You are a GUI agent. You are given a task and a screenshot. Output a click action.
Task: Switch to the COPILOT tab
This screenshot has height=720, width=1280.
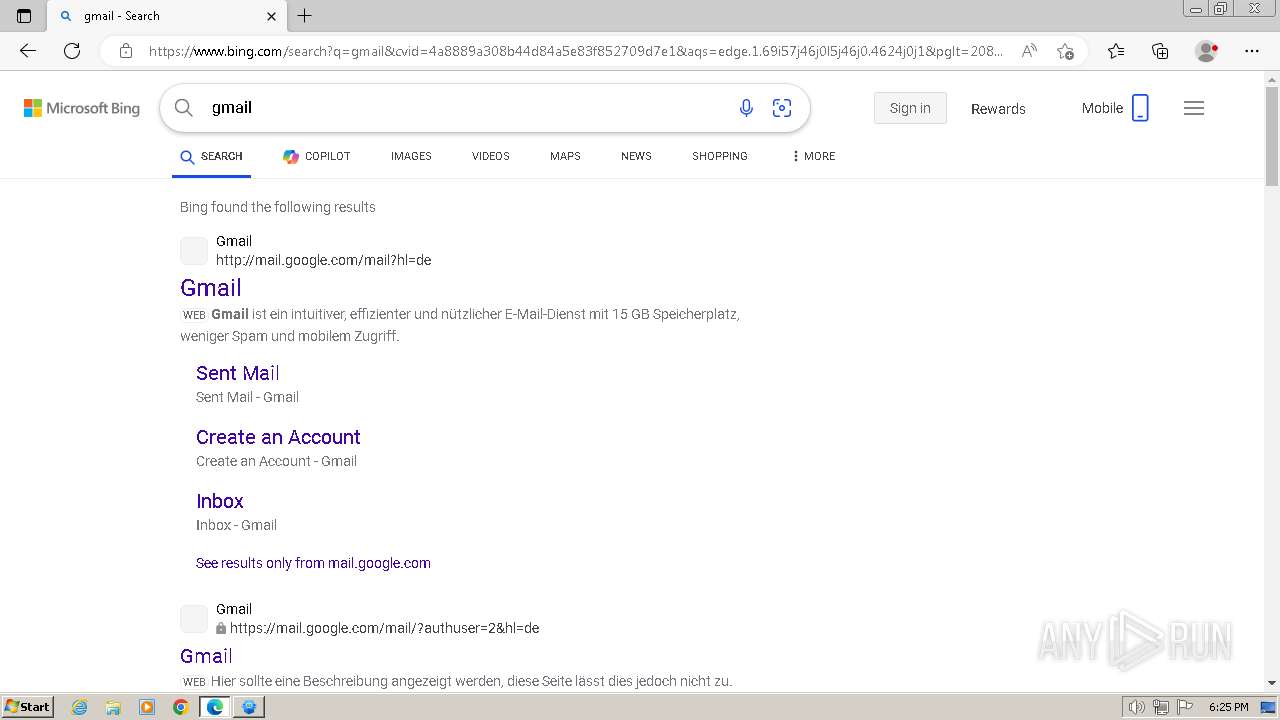point(316,156)
